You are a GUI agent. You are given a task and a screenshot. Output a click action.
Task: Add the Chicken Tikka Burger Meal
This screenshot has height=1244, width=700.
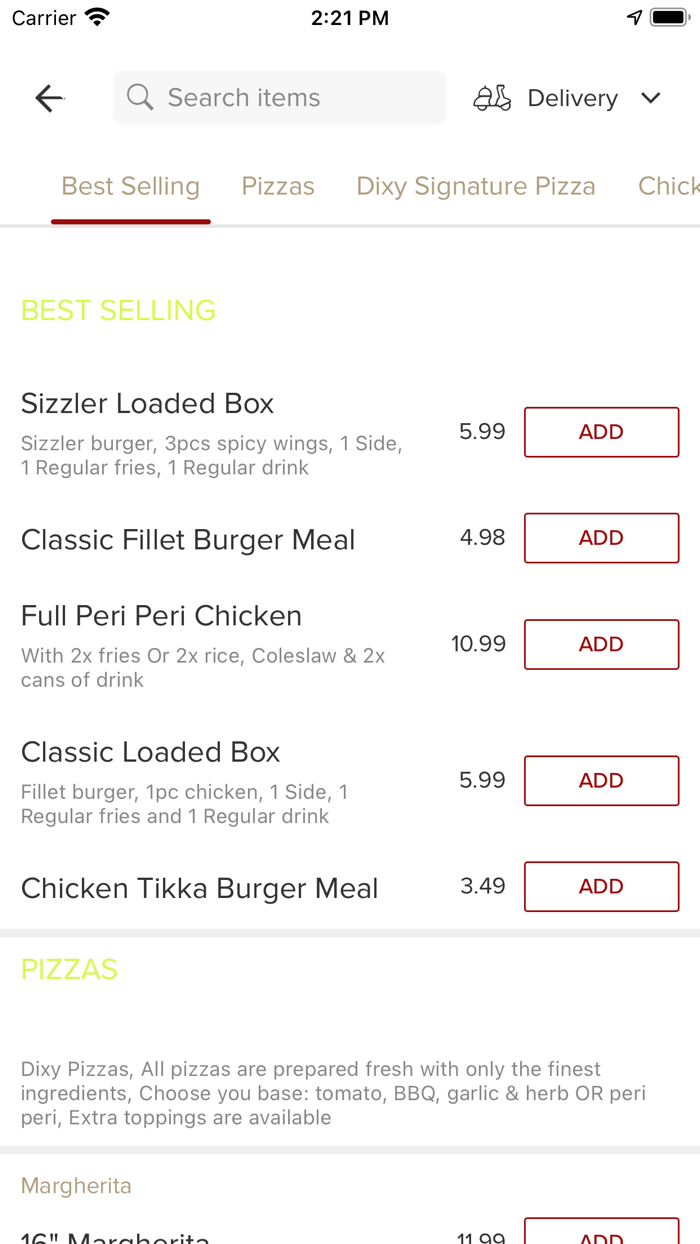click(601, 886)
